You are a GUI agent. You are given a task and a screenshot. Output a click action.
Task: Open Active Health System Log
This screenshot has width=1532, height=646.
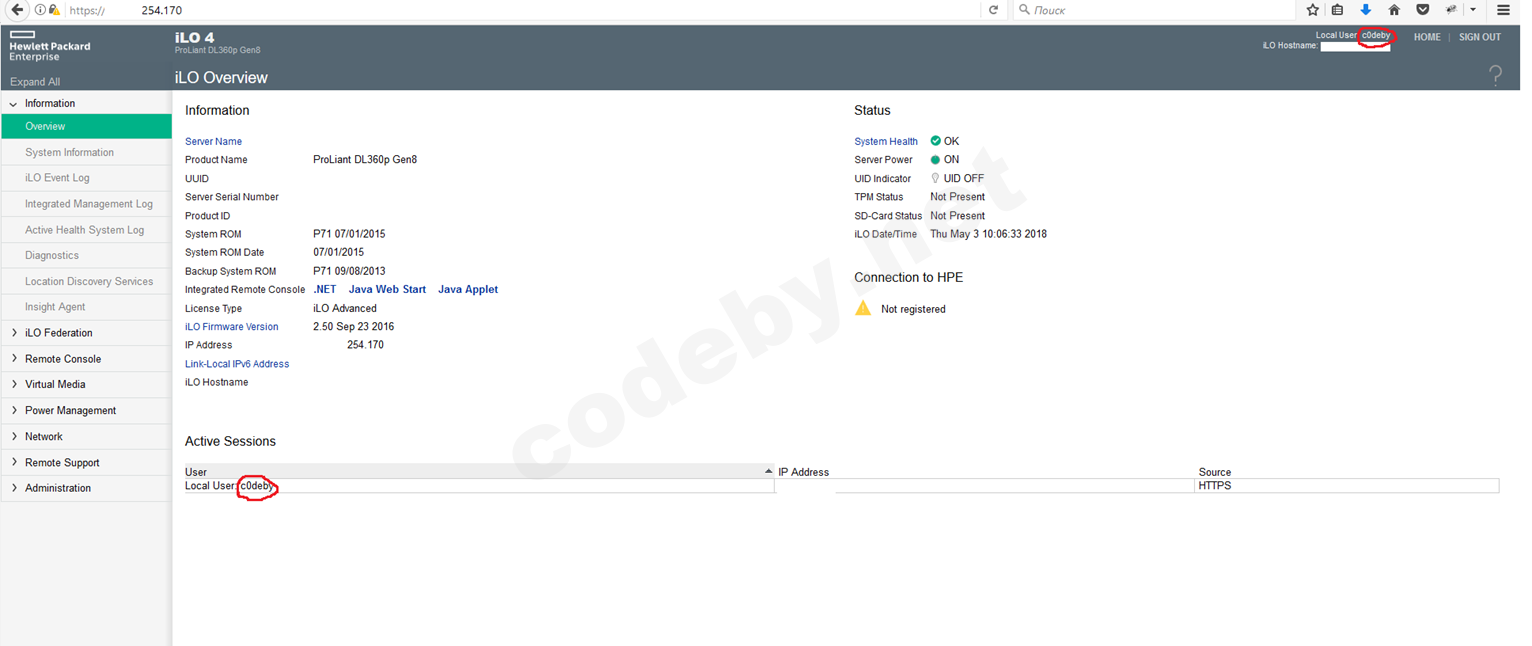coord(86,230)
